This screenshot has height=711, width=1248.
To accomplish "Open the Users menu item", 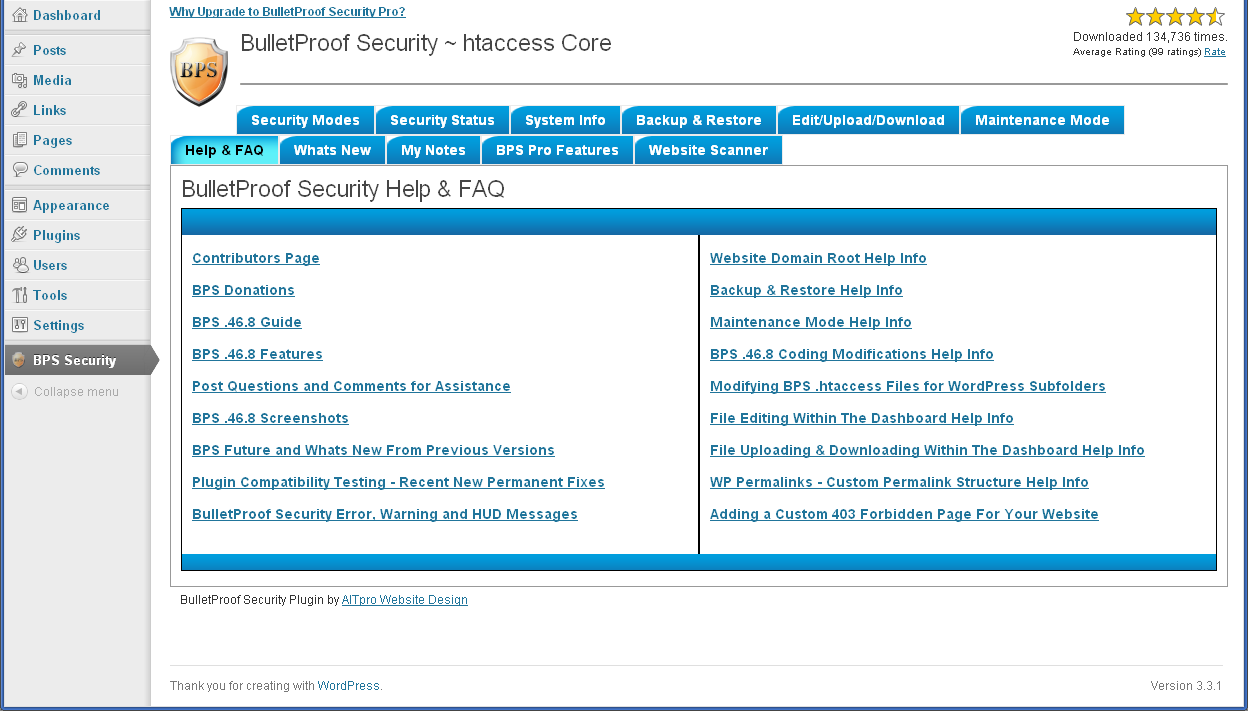I will 50,265.
